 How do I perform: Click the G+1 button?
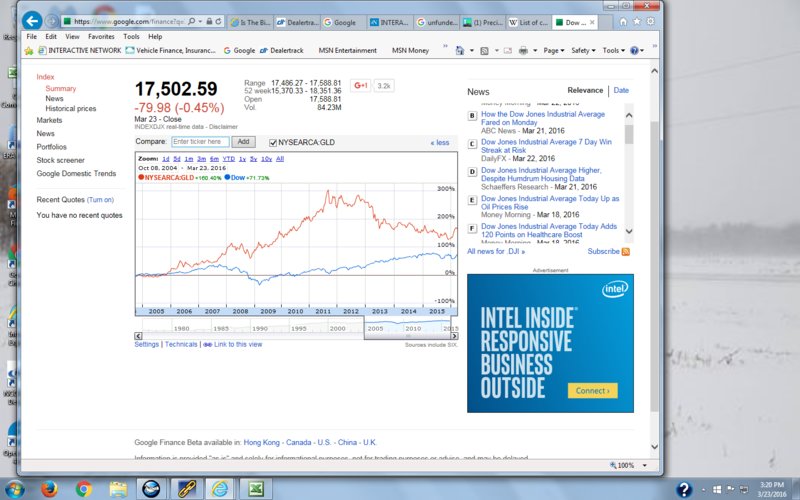[x=361, y=86]
